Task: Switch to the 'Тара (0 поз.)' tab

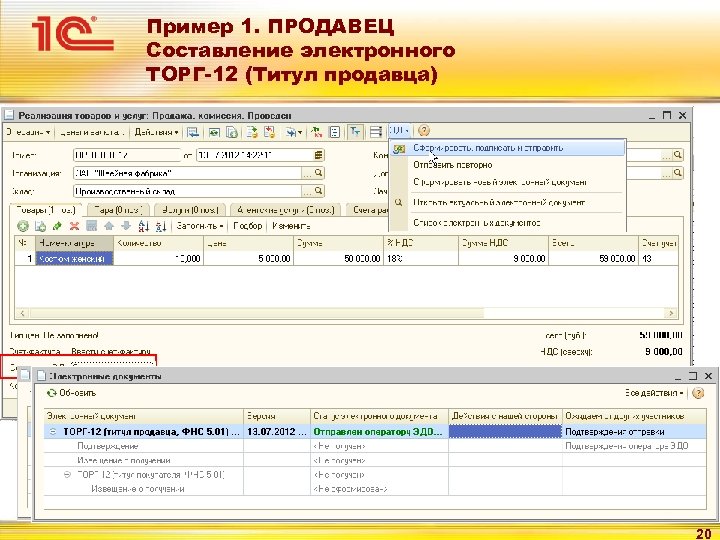Action: (x=118, y=210)
